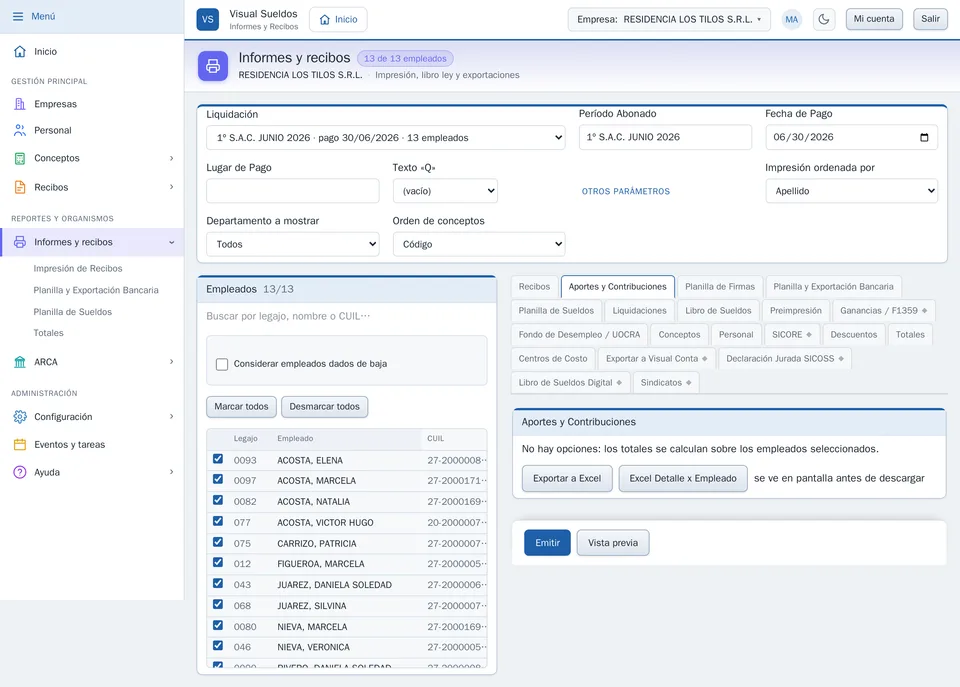Toggle dark mode moon icon
The width and height of the screenshot is (960, 687).
pyautogui.click(x=824, y=19)
